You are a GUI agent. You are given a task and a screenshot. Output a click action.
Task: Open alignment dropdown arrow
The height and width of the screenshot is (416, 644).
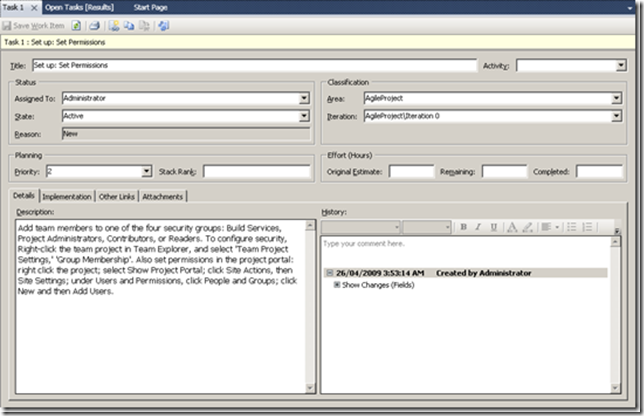click(x=557, y=227)
